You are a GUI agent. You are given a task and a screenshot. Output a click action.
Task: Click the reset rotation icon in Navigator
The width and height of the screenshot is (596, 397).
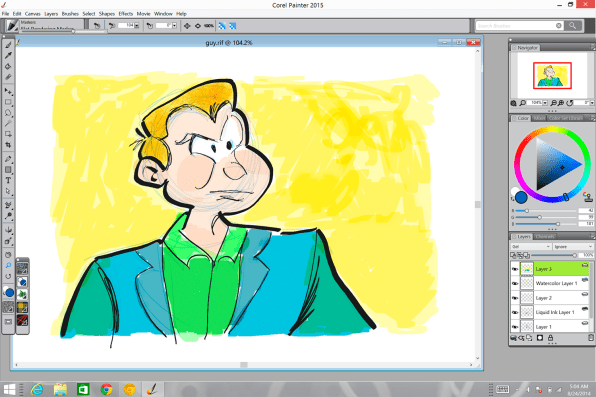(x=569, y=103)
